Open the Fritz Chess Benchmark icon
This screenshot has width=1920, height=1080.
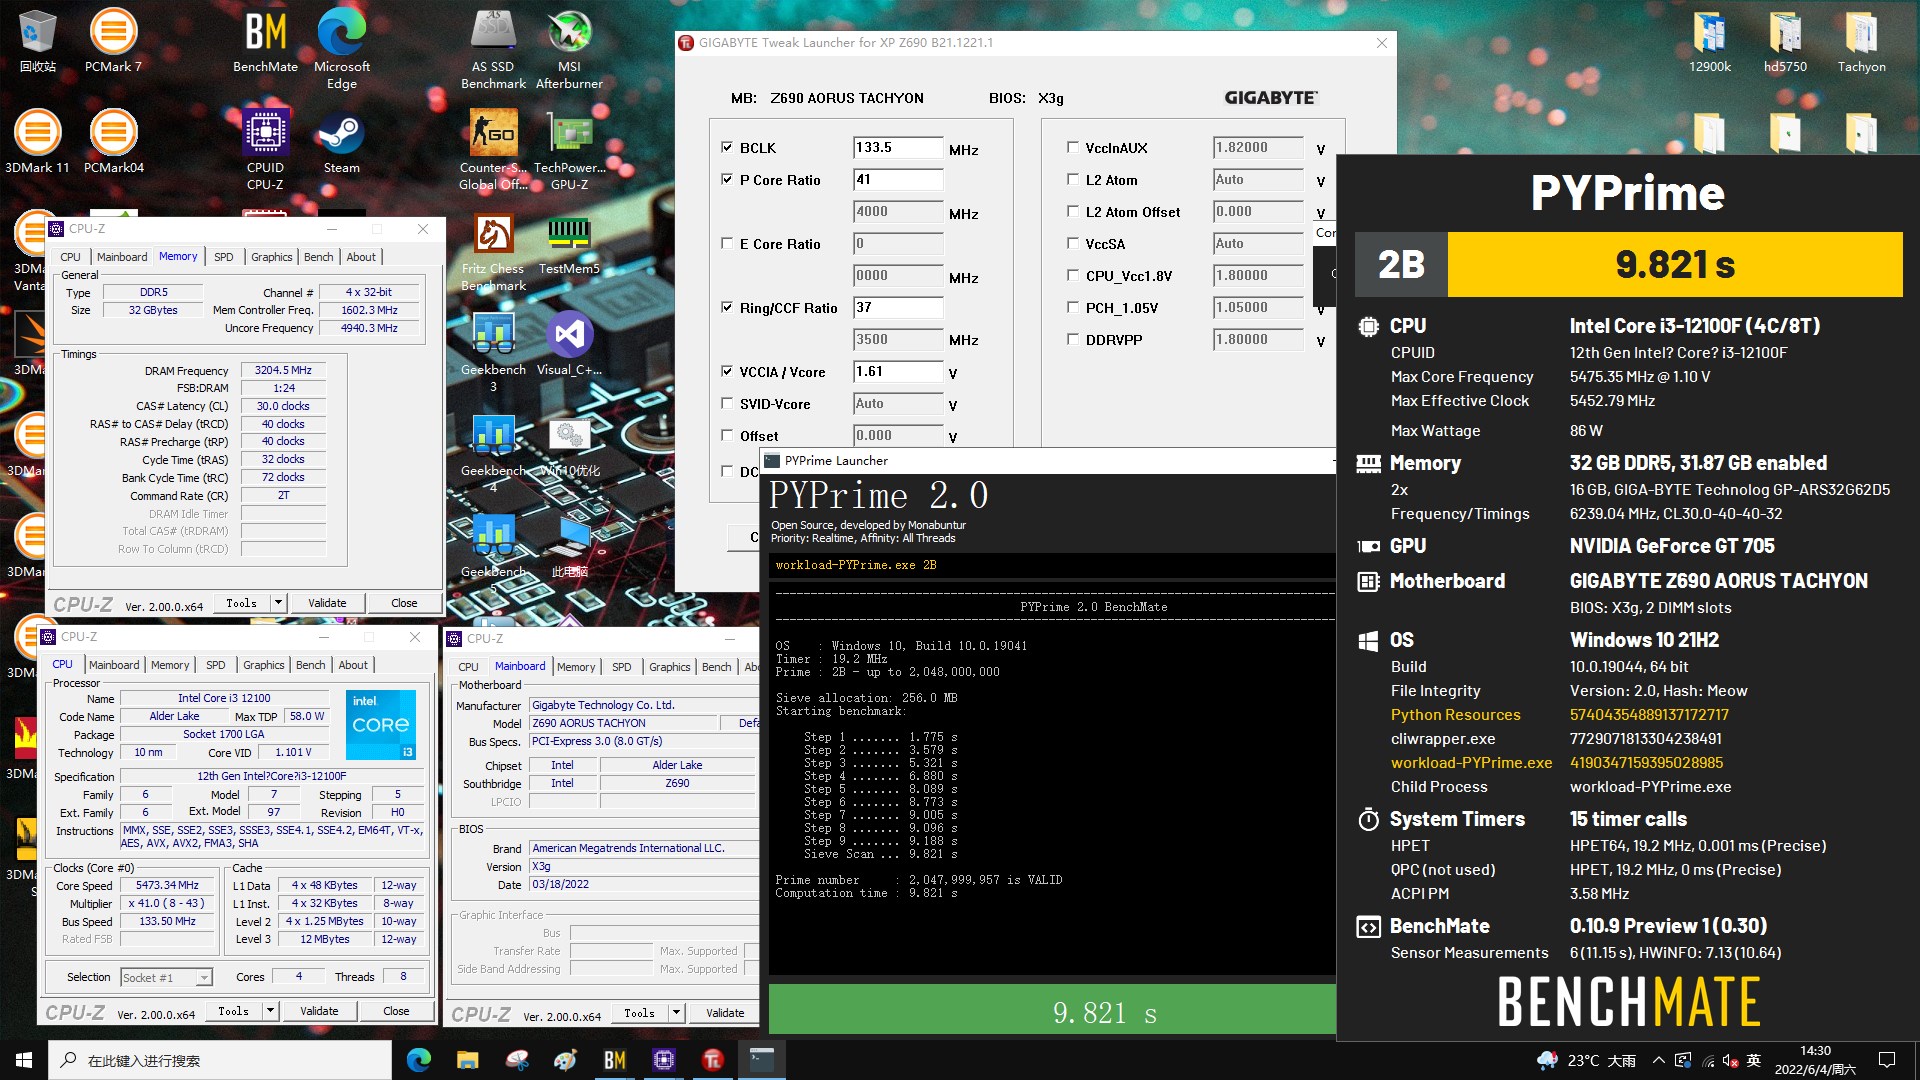tap(493, 252)
